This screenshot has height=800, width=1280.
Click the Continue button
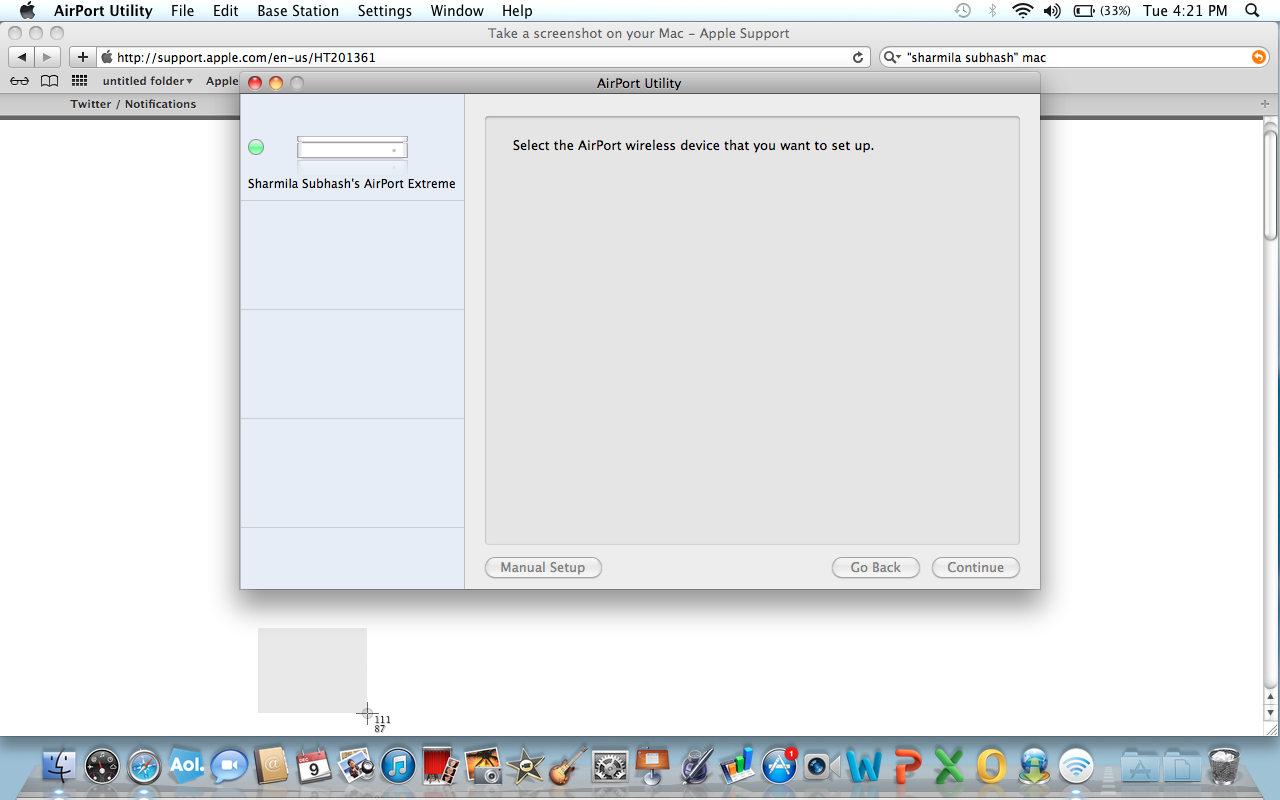975,567
